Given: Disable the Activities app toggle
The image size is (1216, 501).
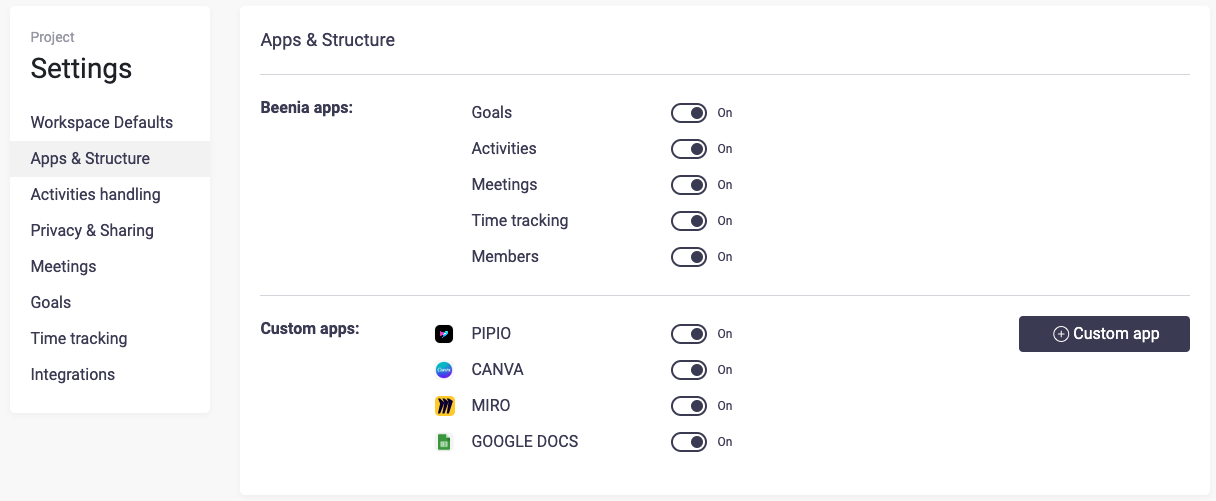Looking at the screenshot, I should [x=689, y=149].
